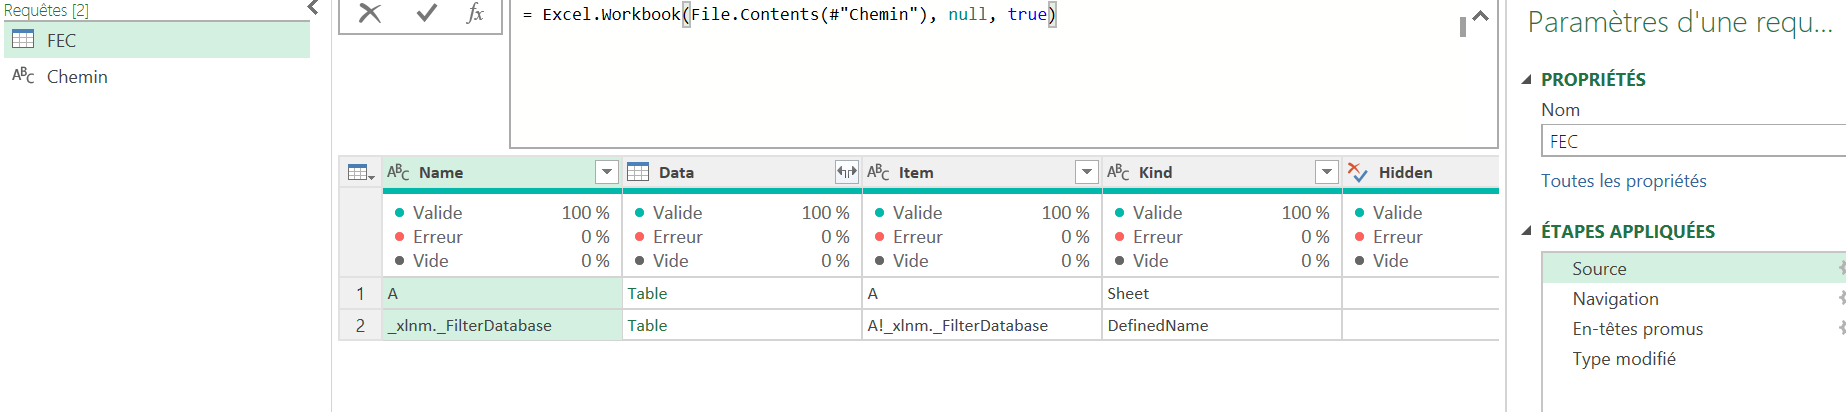Screen dimensions: 1846x412
Task: Change the Name column data type icon
Action: pos(398,172)
